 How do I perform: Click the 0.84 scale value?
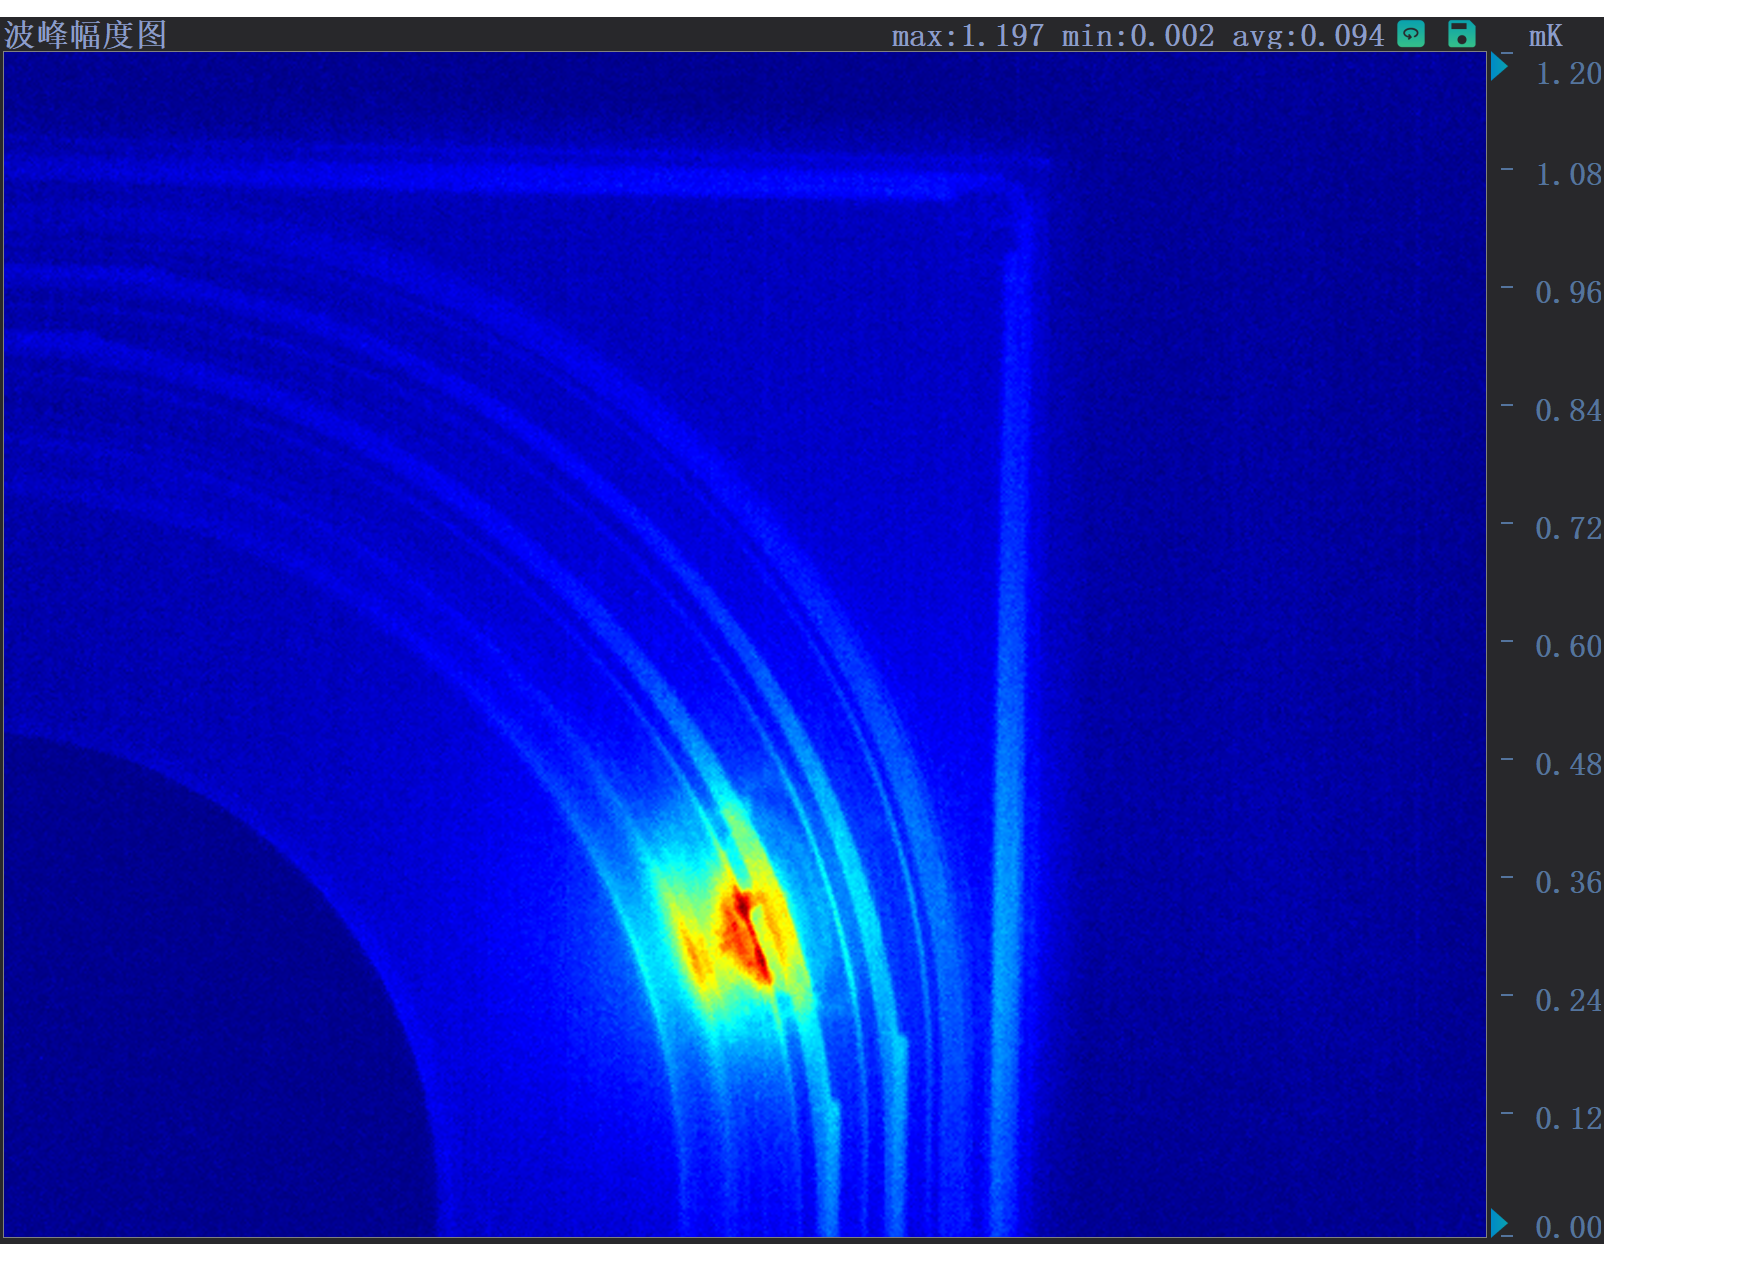1568,410
